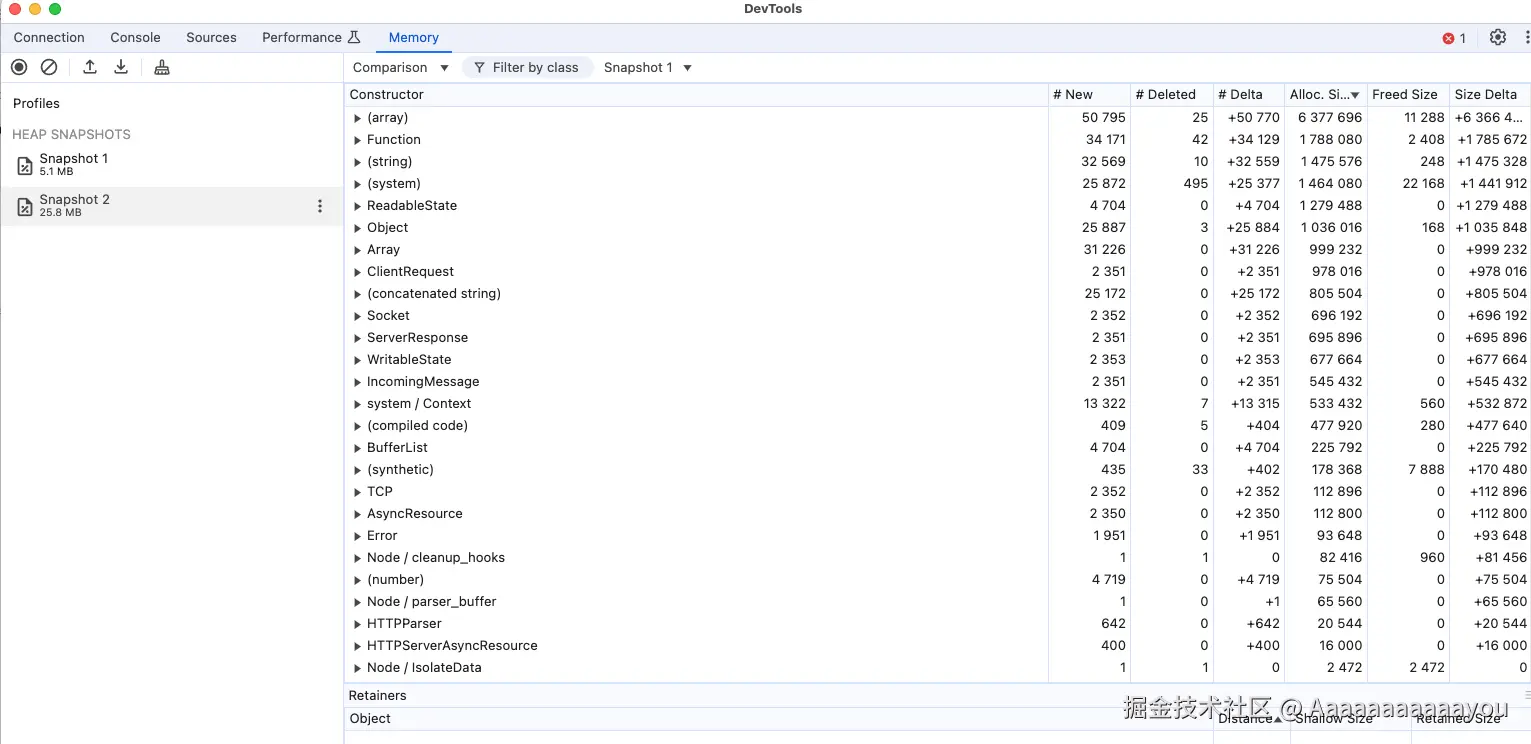Viewport: 1531px width, 744px height.
Task: Click the Snapshot 2 file icon
Action: point(25,206)
